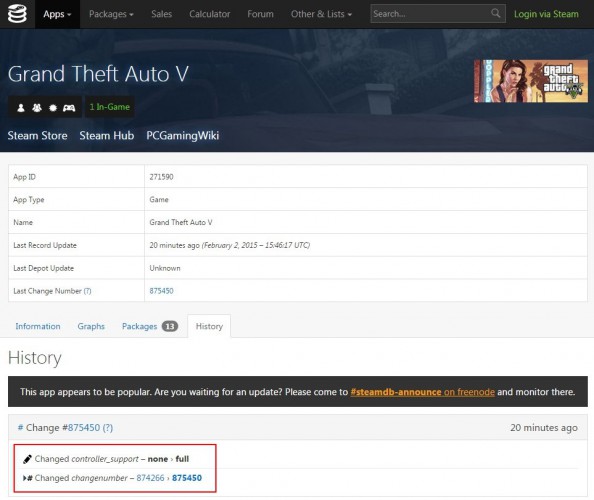
Task: Click the controller support gamepad icon
Action: point(69,108)
